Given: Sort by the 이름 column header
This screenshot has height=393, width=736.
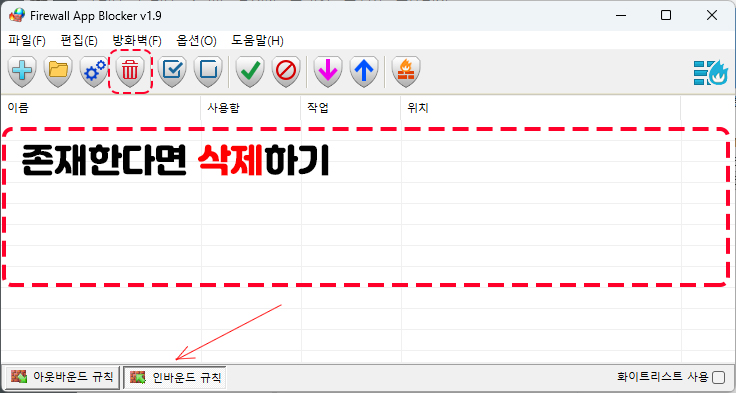Looking at the screenshot, I should click(x=100, y=108).
